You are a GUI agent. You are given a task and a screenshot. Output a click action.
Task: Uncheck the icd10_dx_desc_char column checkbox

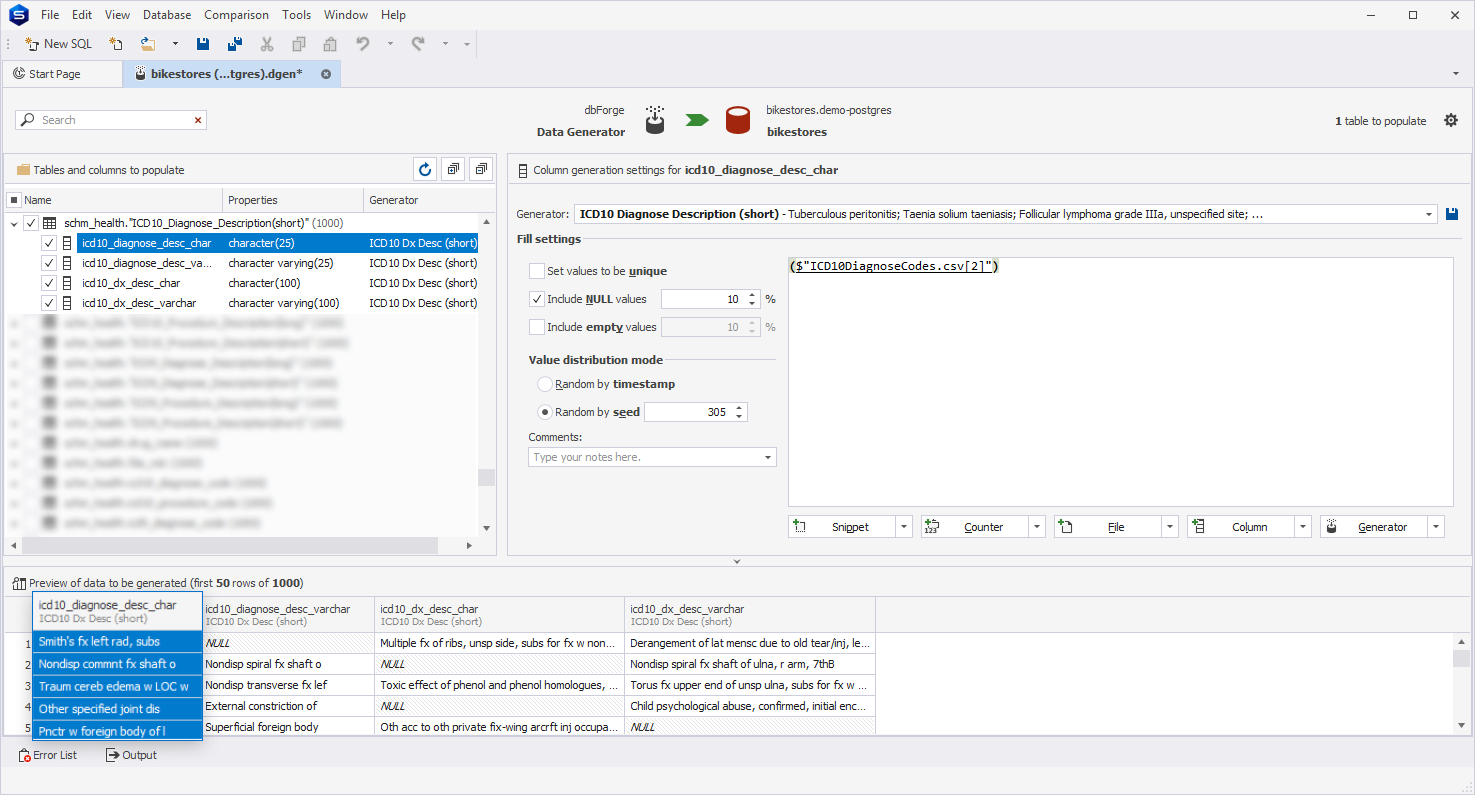(x=49, y=283)
